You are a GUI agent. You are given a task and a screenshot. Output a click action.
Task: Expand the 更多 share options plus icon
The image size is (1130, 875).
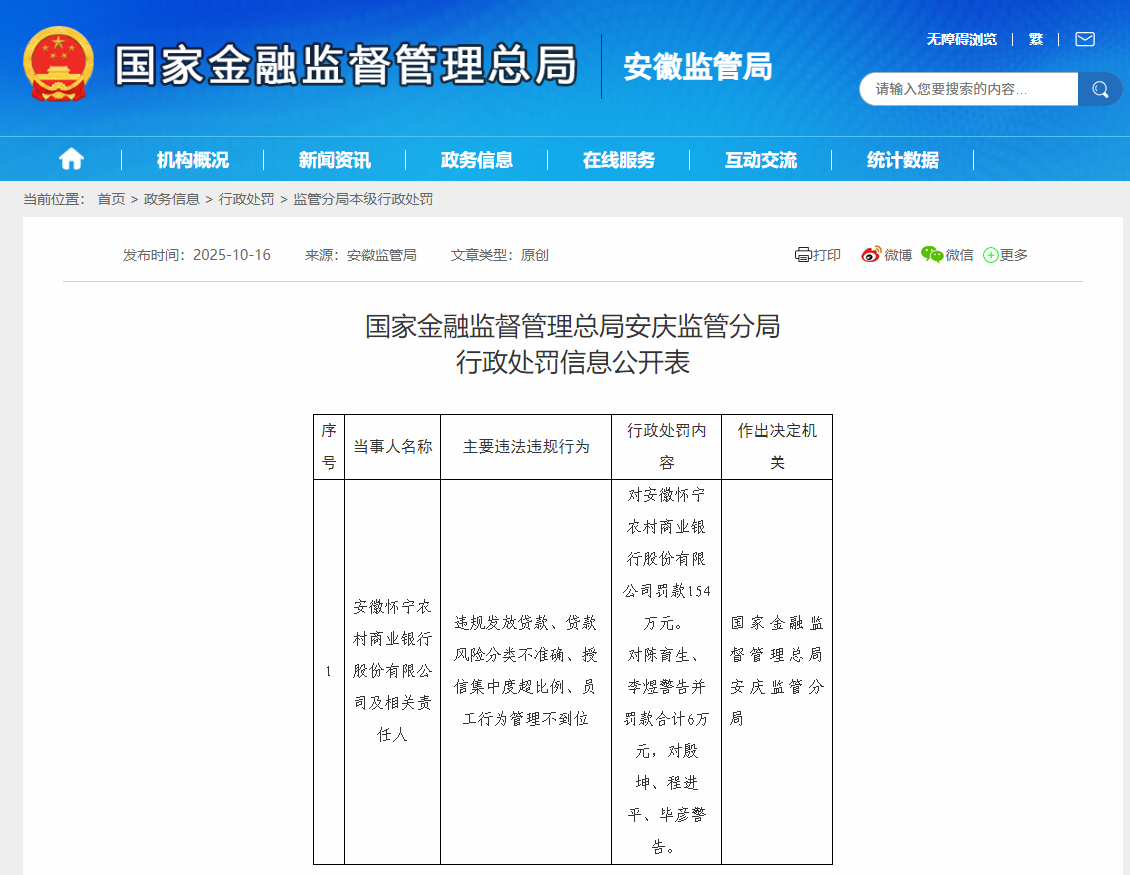991,255
